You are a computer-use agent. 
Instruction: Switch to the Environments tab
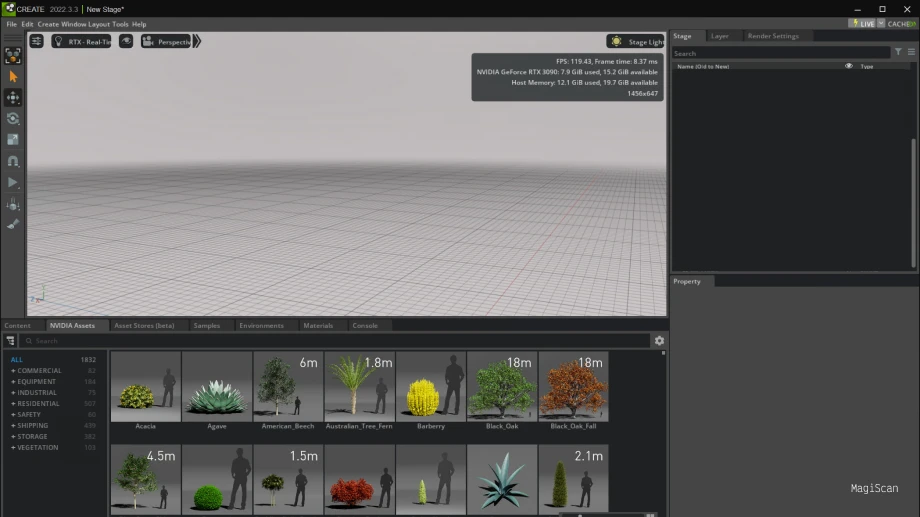(x=261, y=325)
